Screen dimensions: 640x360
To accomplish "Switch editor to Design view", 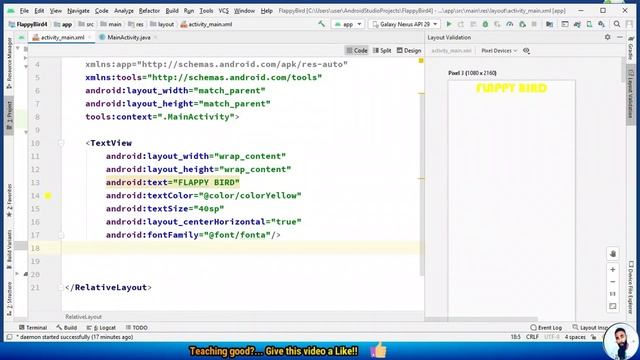I will point(409,51).
